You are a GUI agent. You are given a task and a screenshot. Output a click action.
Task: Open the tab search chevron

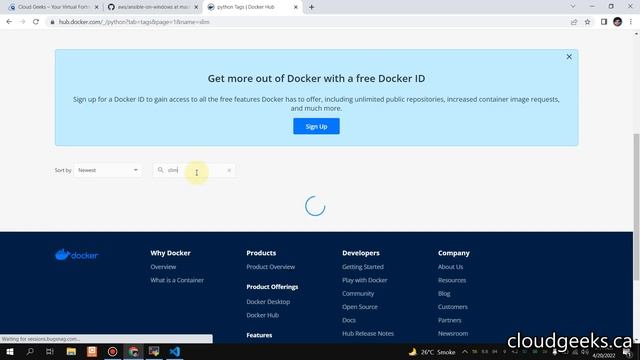[573, 7]
